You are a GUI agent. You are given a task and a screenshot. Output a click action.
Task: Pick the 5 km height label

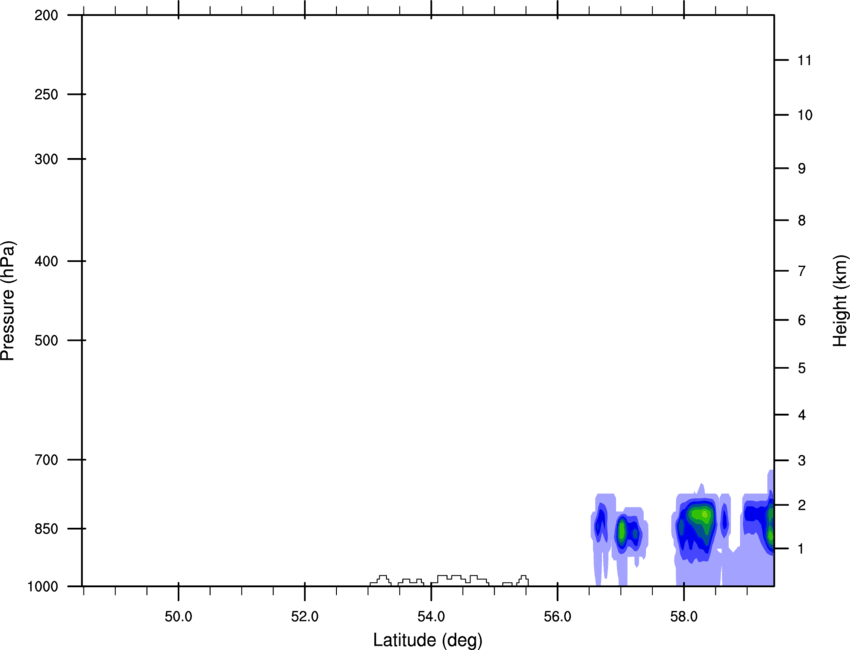click(801, 368)
